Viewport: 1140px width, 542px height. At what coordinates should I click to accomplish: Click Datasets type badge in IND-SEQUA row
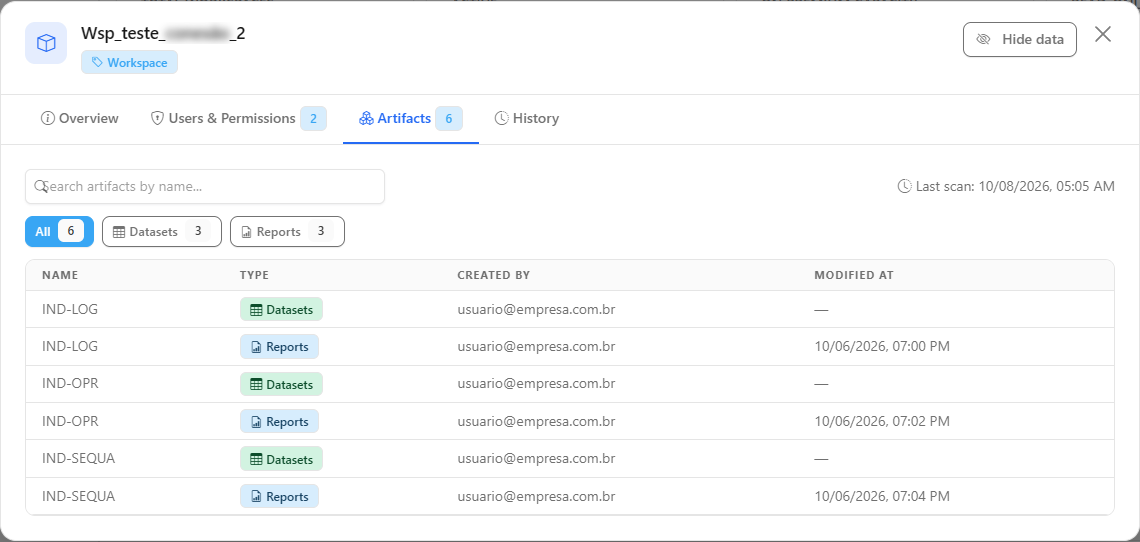(281, 459)
